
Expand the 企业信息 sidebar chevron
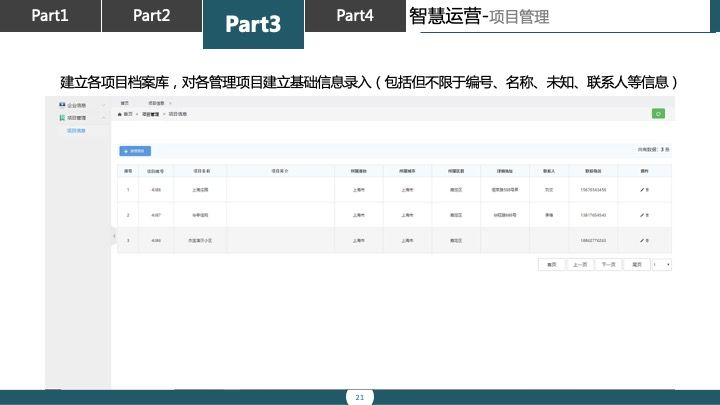[x=103, y=106]
